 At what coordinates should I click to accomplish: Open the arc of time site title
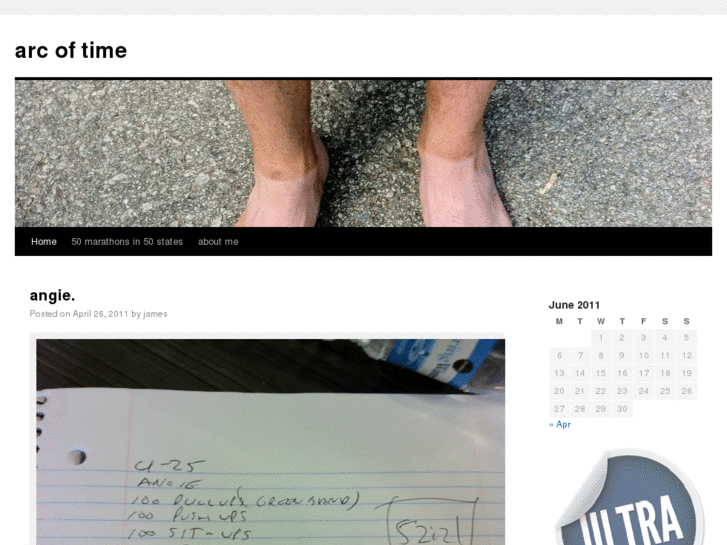click(x=71, y=50)
